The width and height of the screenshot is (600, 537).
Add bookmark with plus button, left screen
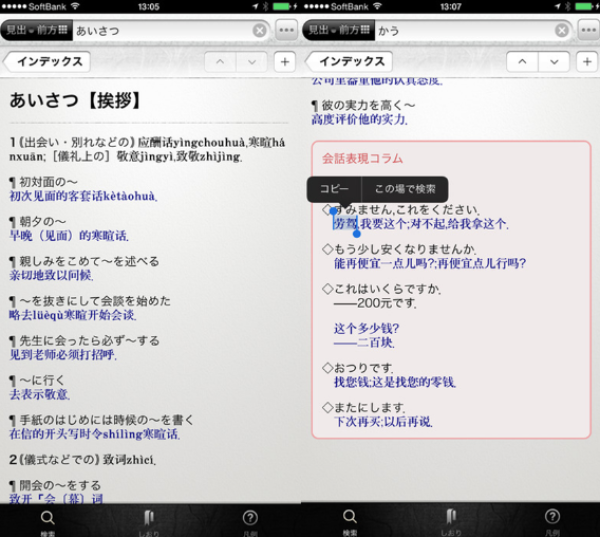coord(285,62)
